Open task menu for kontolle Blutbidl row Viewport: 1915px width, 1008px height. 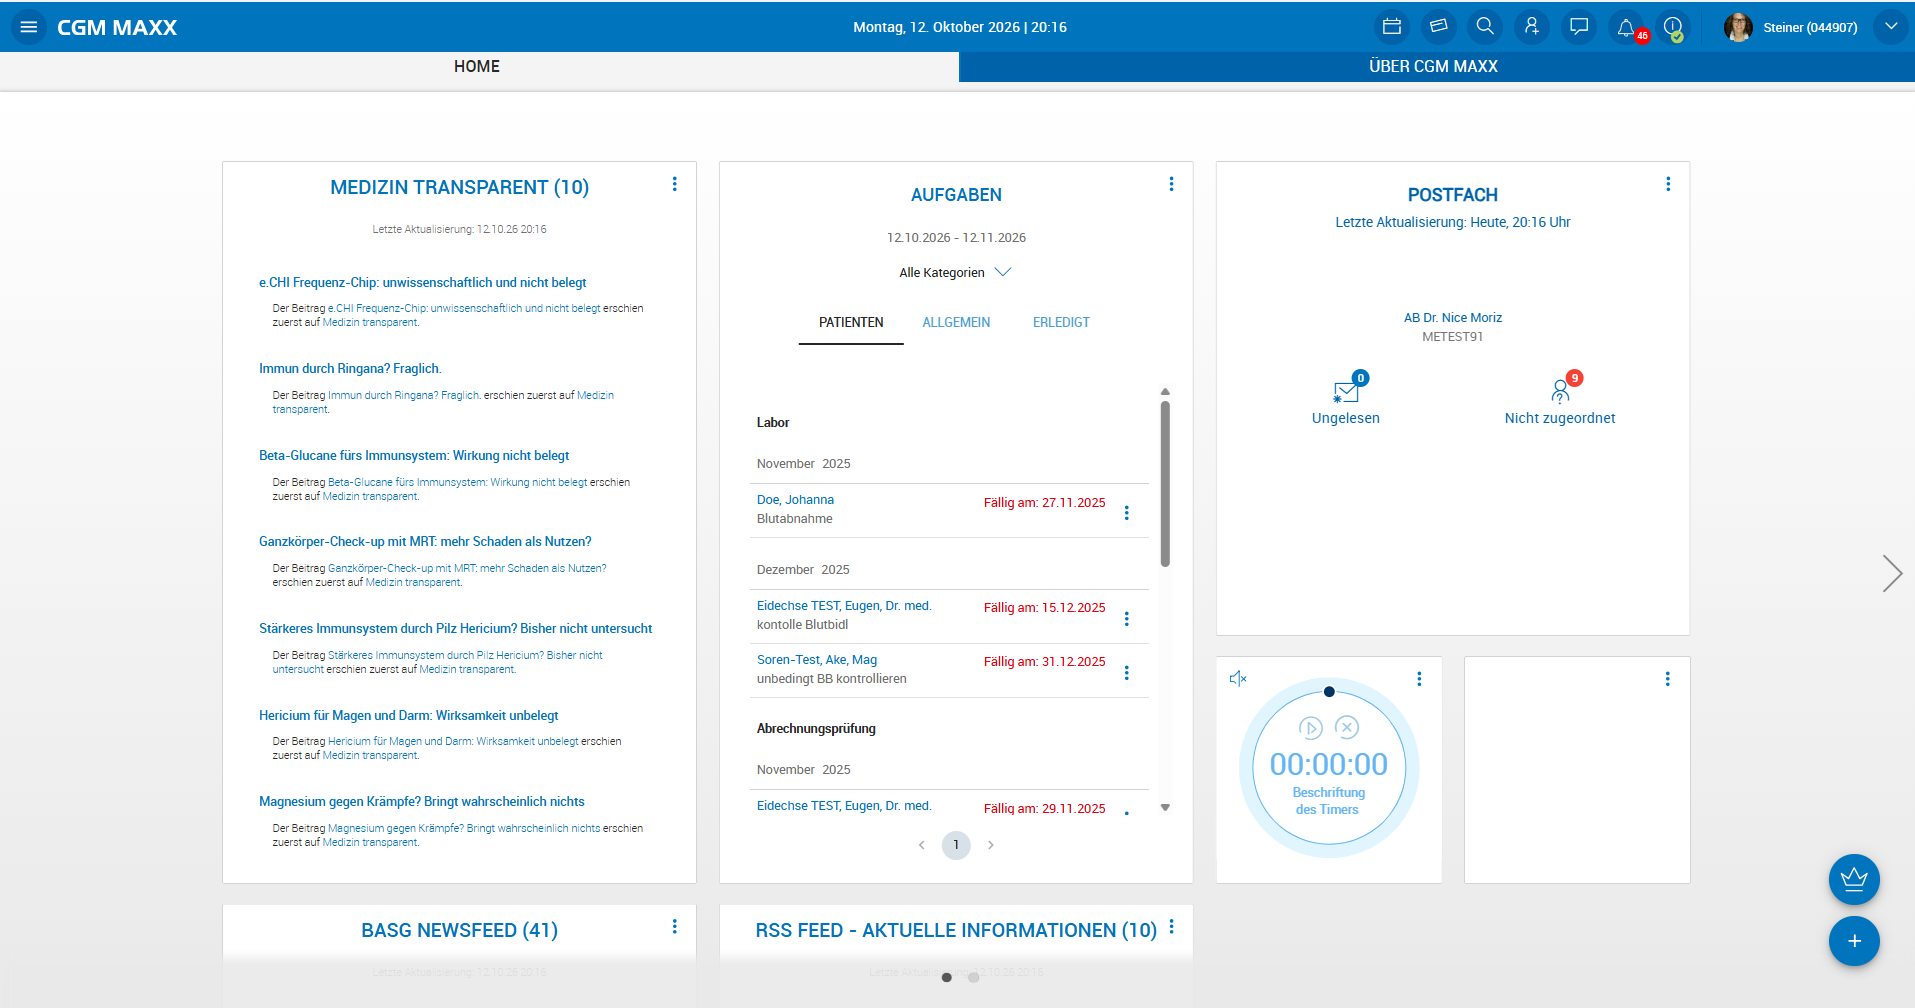[x=1127, y=619]
